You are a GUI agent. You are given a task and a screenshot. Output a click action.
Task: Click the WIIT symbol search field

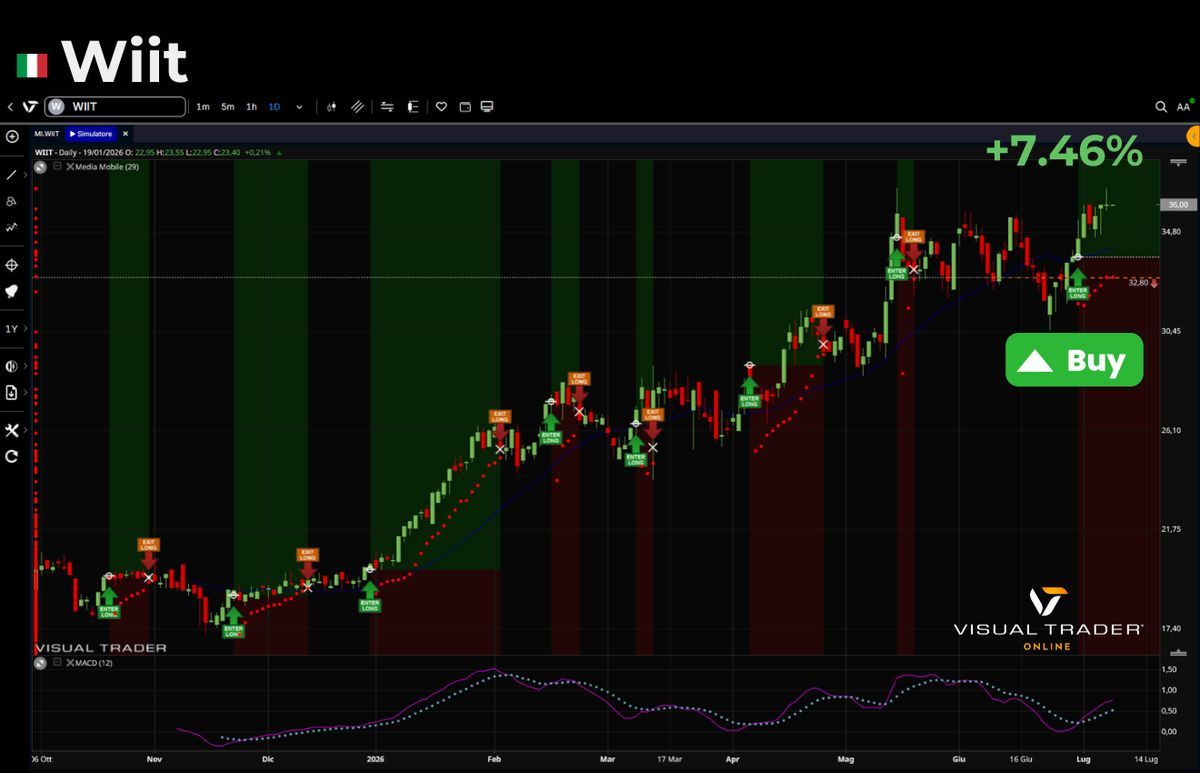[x=116, y=107]
